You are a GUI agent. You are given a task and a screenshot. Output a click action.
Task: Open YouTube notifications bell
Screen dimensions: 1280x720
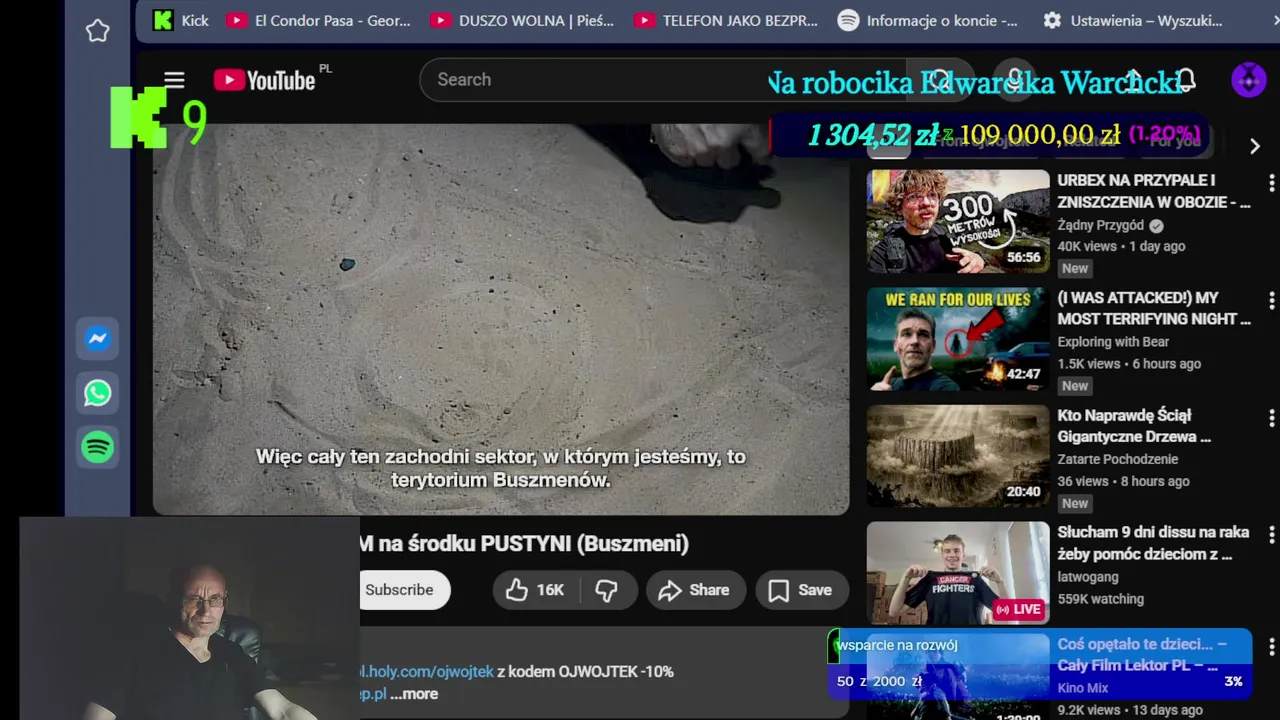pyautogui.click(x=1186, y=80)
